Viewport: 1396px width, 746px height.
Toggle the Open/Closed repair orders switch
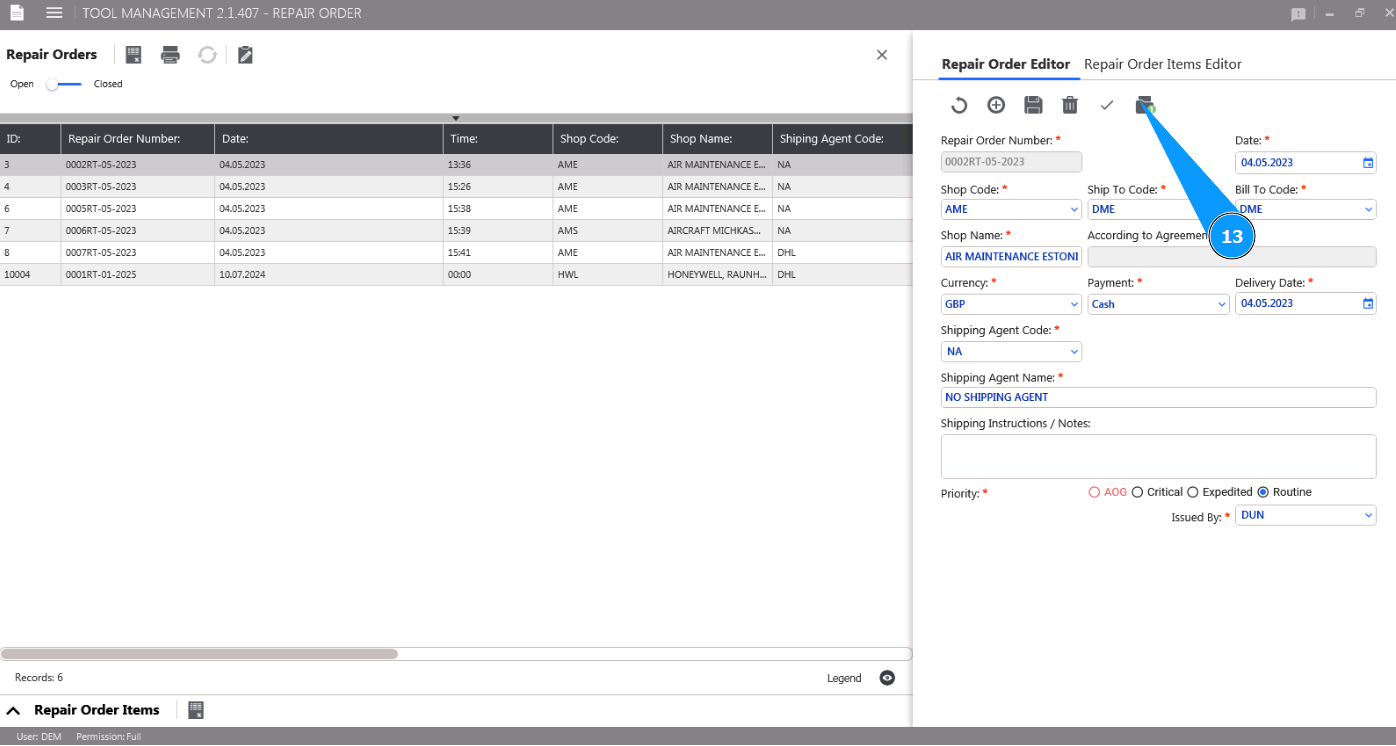64,84
